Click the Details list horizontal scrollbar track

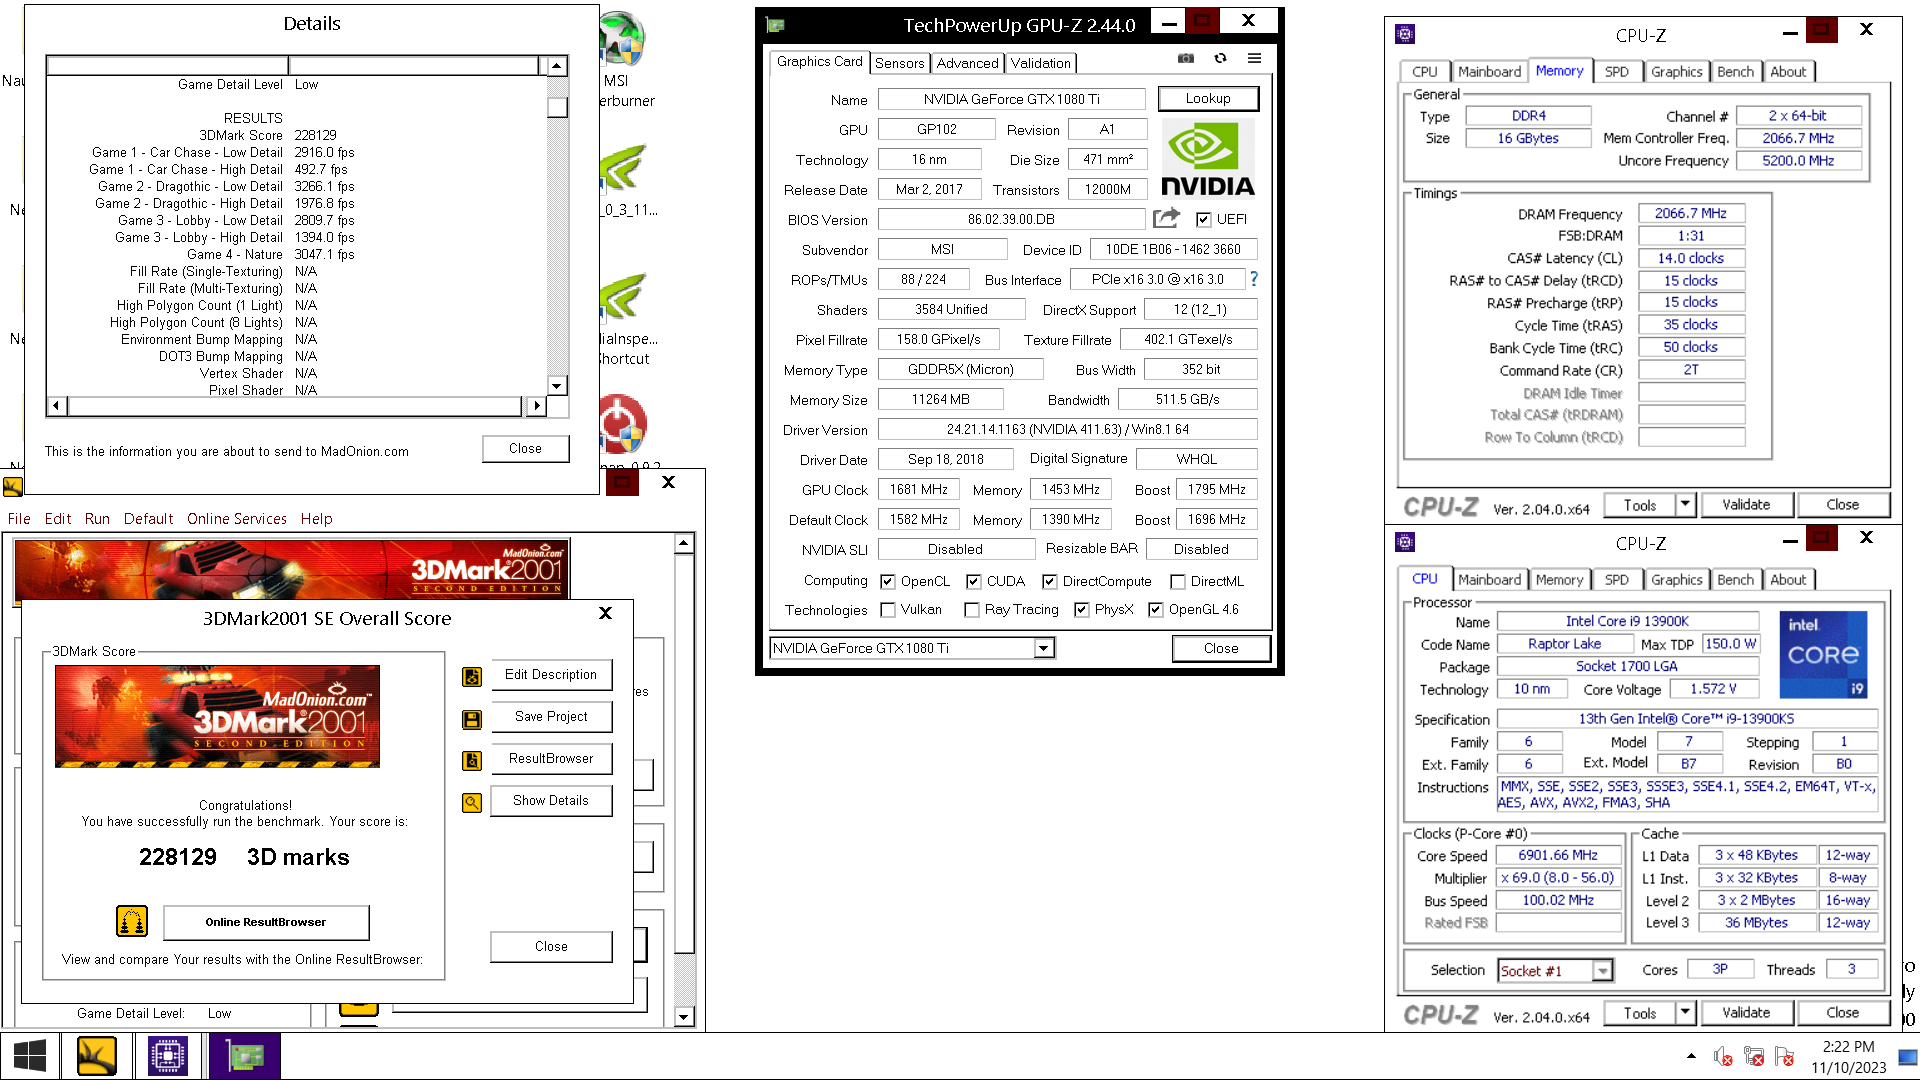pos(295,406)
